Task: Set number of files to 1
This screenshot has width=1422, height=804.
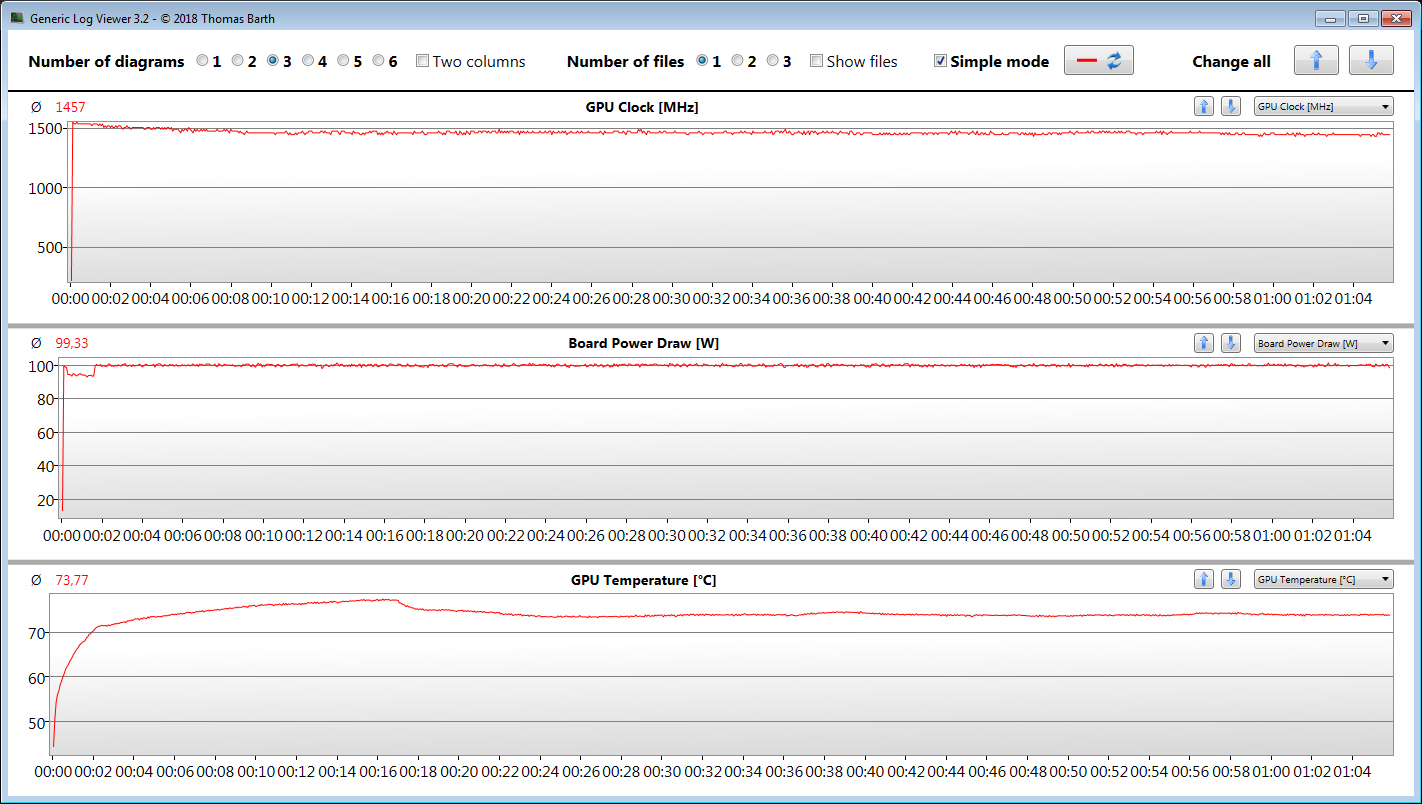Action: [702, 61]
